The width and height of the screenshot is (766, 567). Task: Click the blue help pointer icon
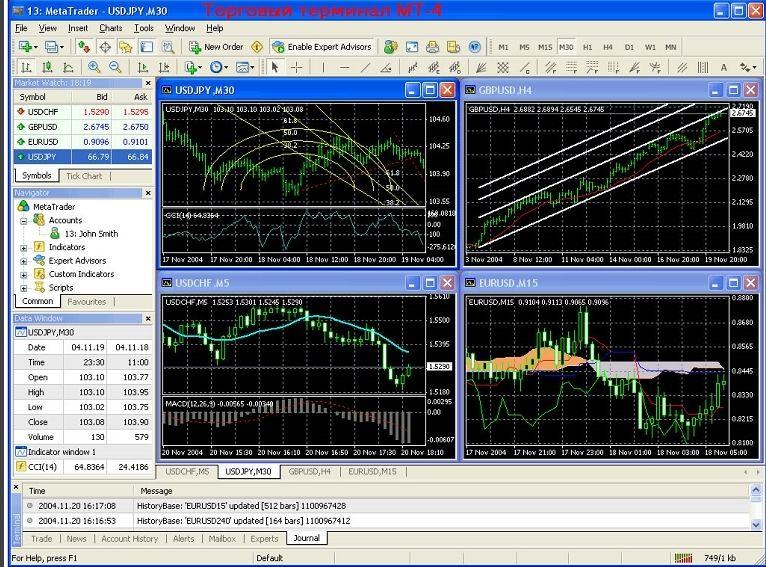coord(475,47)
